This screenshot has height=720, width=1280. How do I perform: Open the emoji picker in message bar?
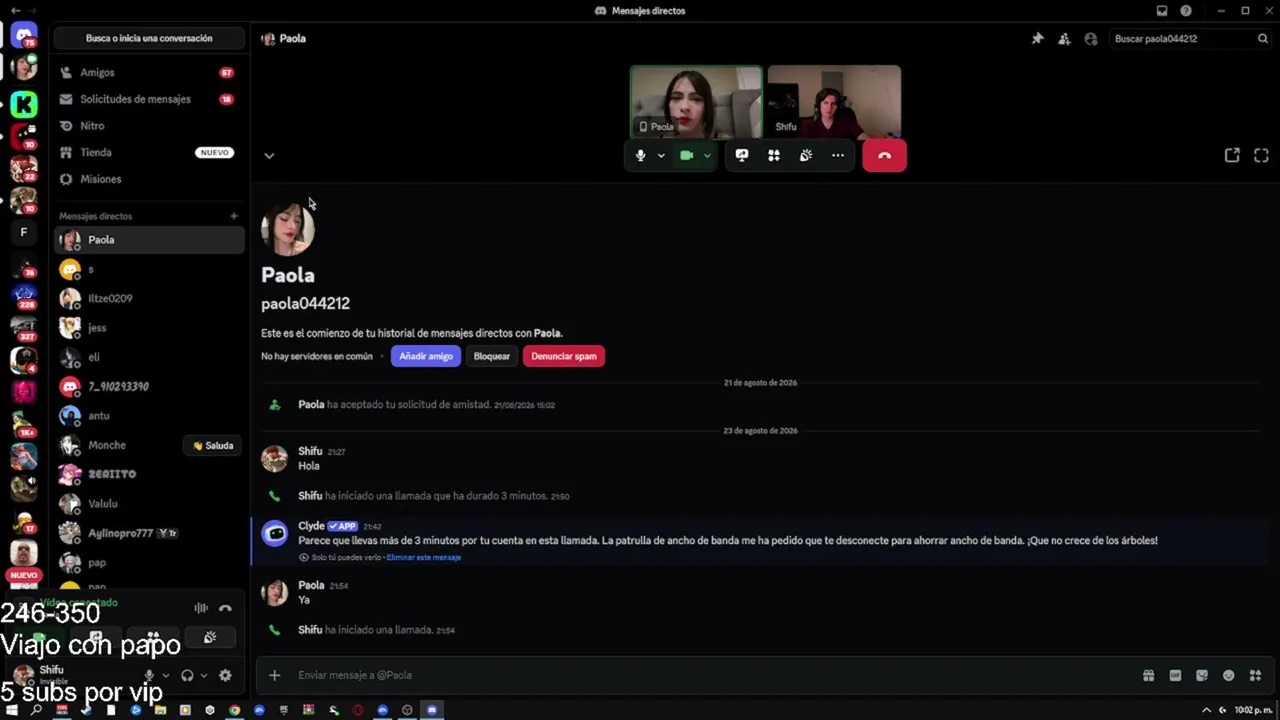1229,675
